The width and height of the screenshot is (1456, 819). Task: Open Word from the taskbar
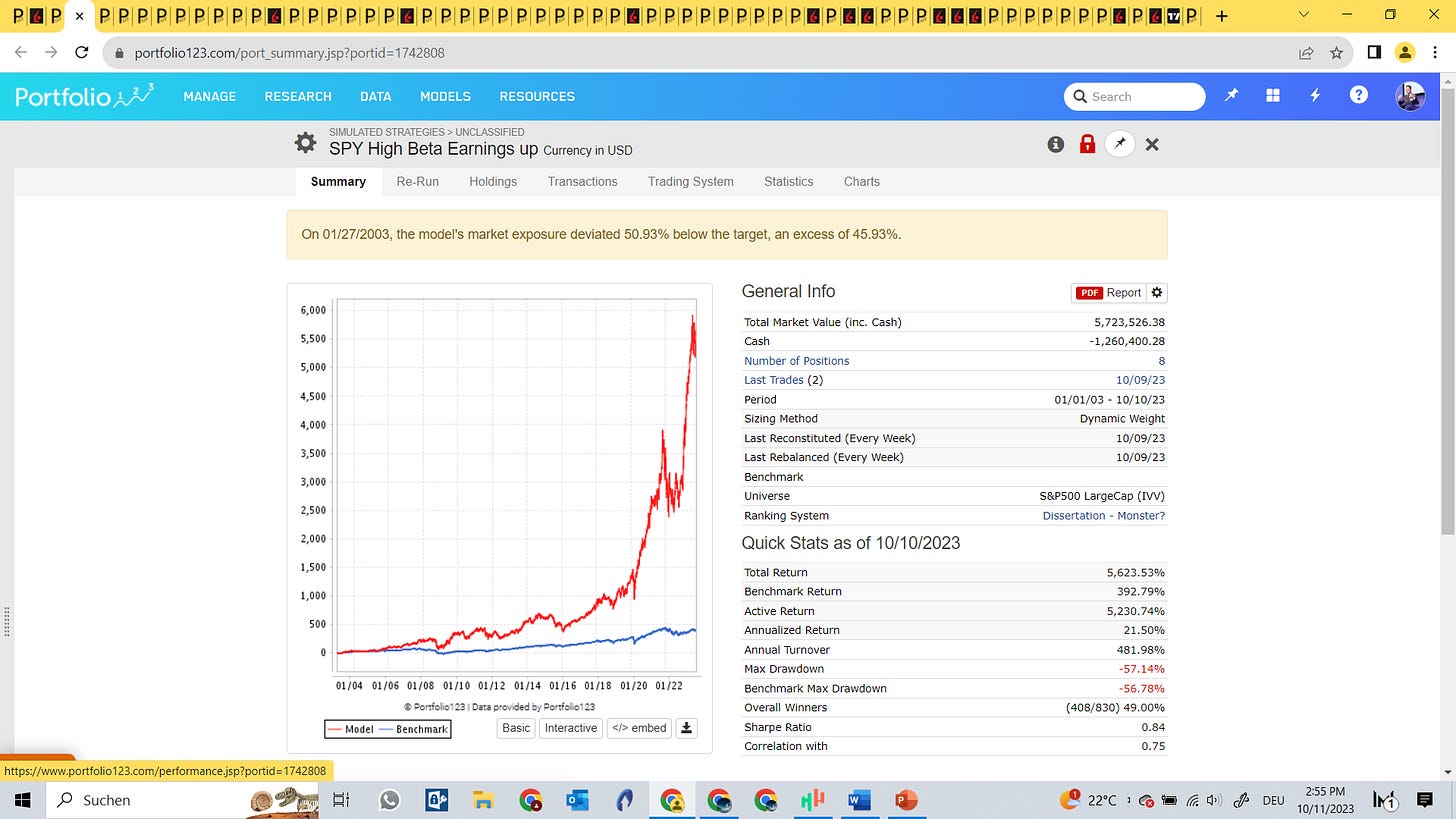coord(860,800)
